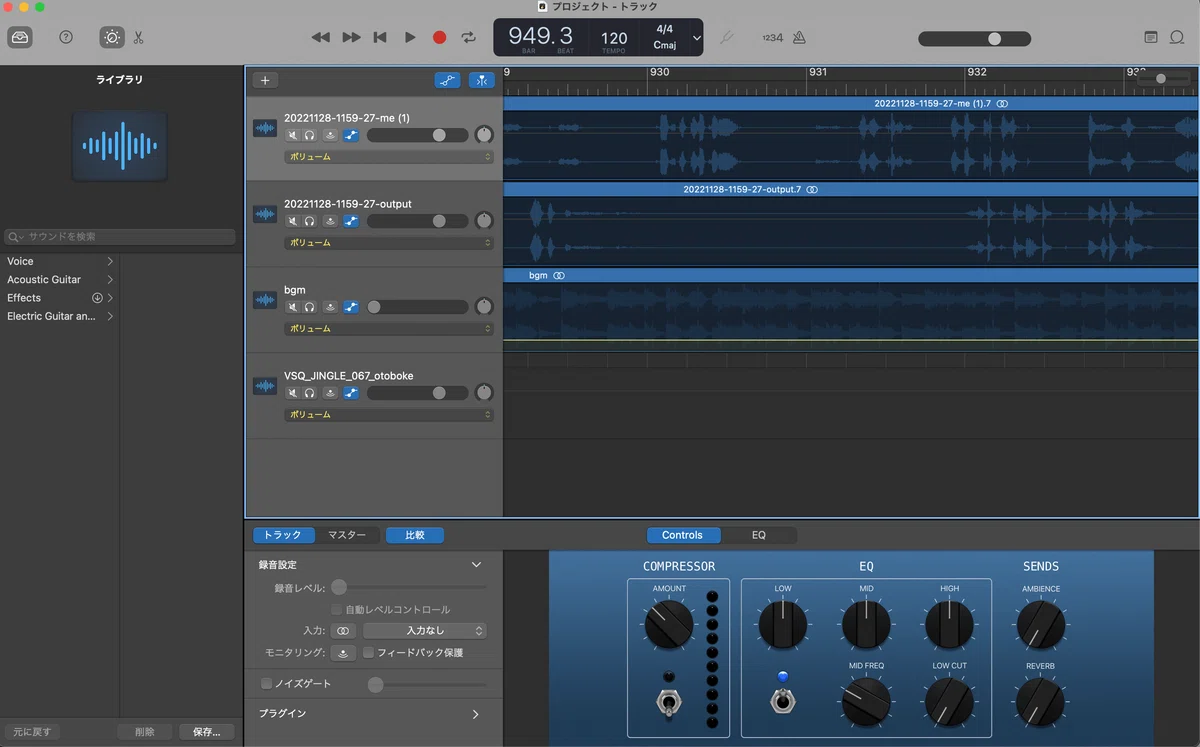1200x747 pixels.
Task: Click the 削除 delete button
Action: click(x=144, y=732)
